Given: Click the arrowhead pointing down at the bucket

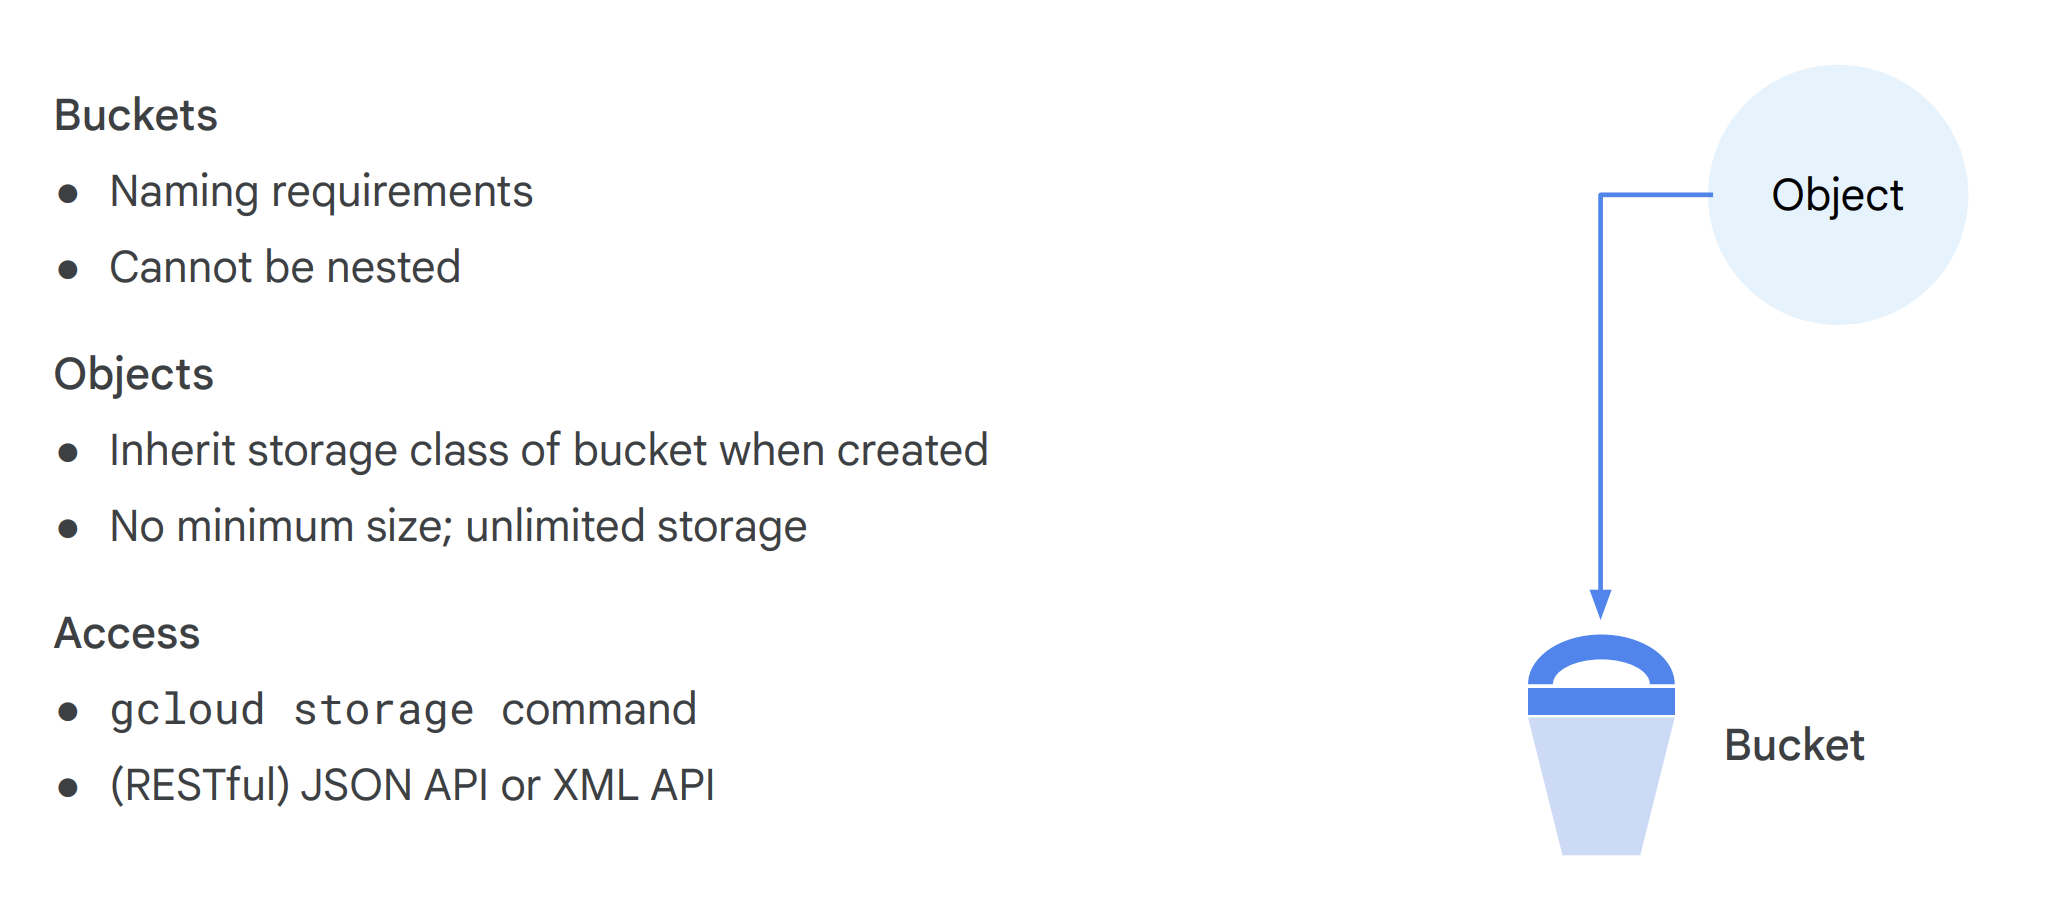Looking at the screenshot, I should [1600, 603].
